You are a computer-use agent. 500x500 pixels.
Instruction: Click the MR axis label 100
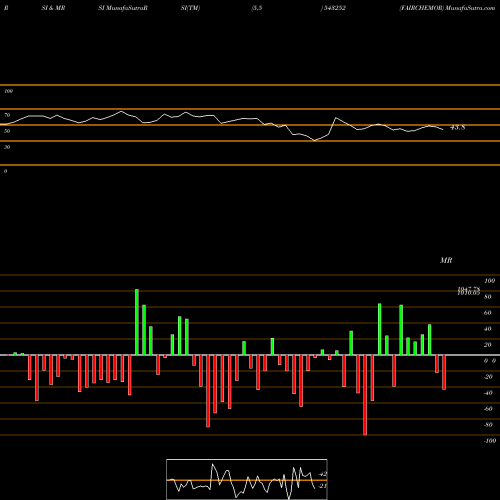(489, 281)
